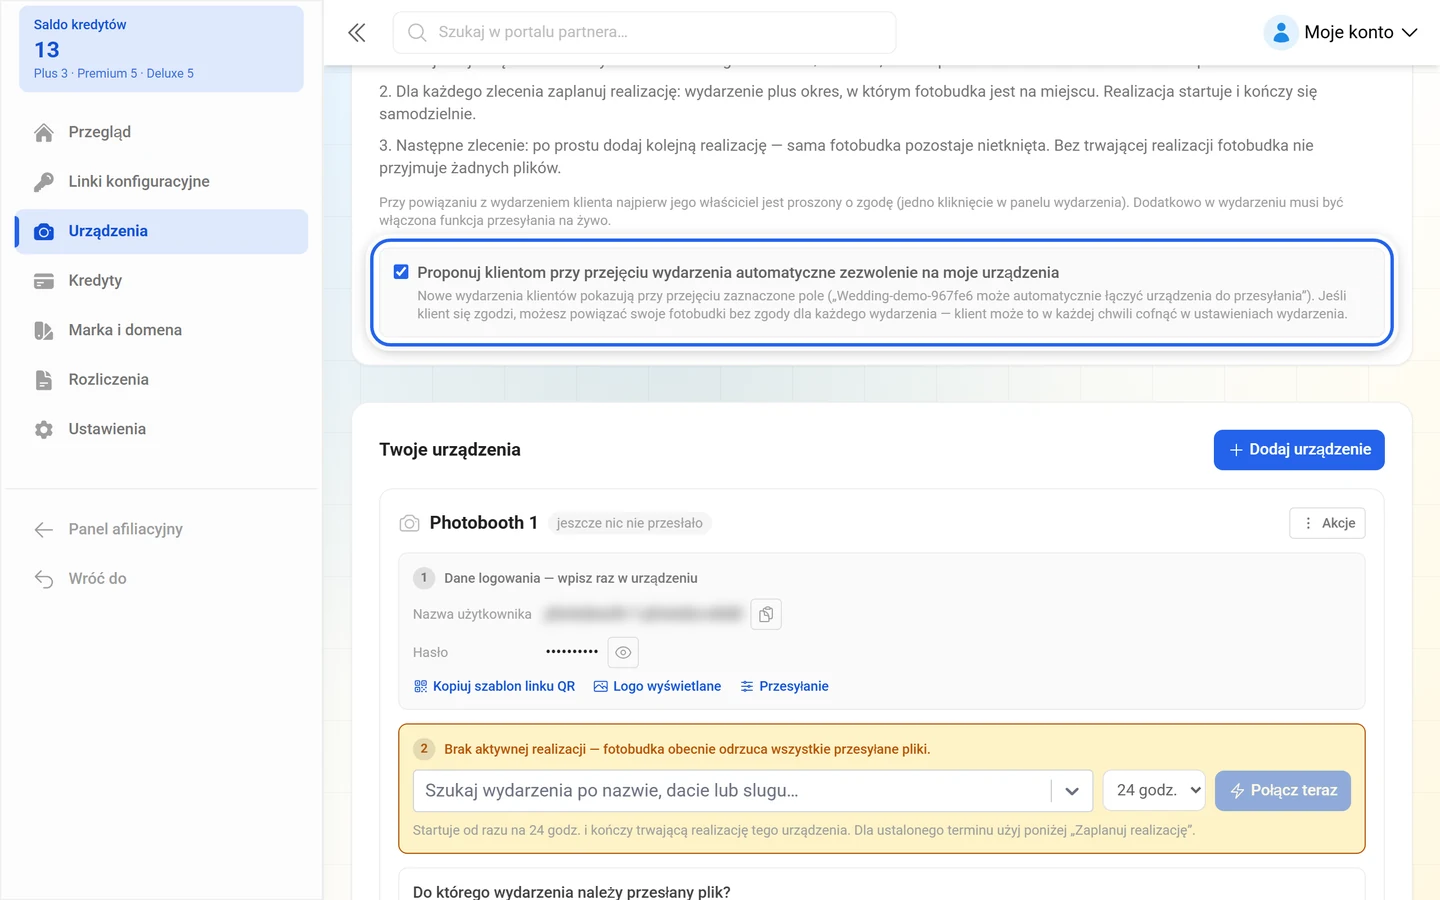The image size is (1440, 900).
Task: Click the Dodaj urządzenie button
Action: pos(1299,450)
